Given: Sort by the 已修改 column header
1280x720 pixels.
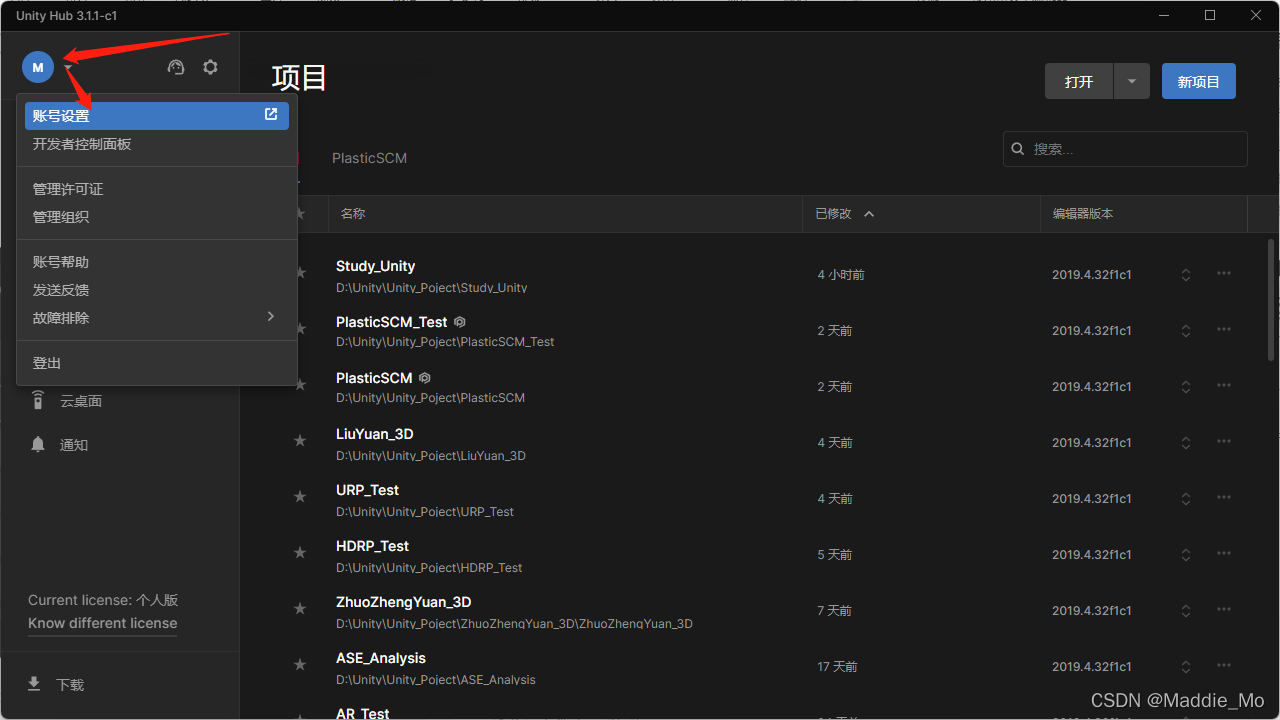Looking at the screenshot, I should 833,214.
